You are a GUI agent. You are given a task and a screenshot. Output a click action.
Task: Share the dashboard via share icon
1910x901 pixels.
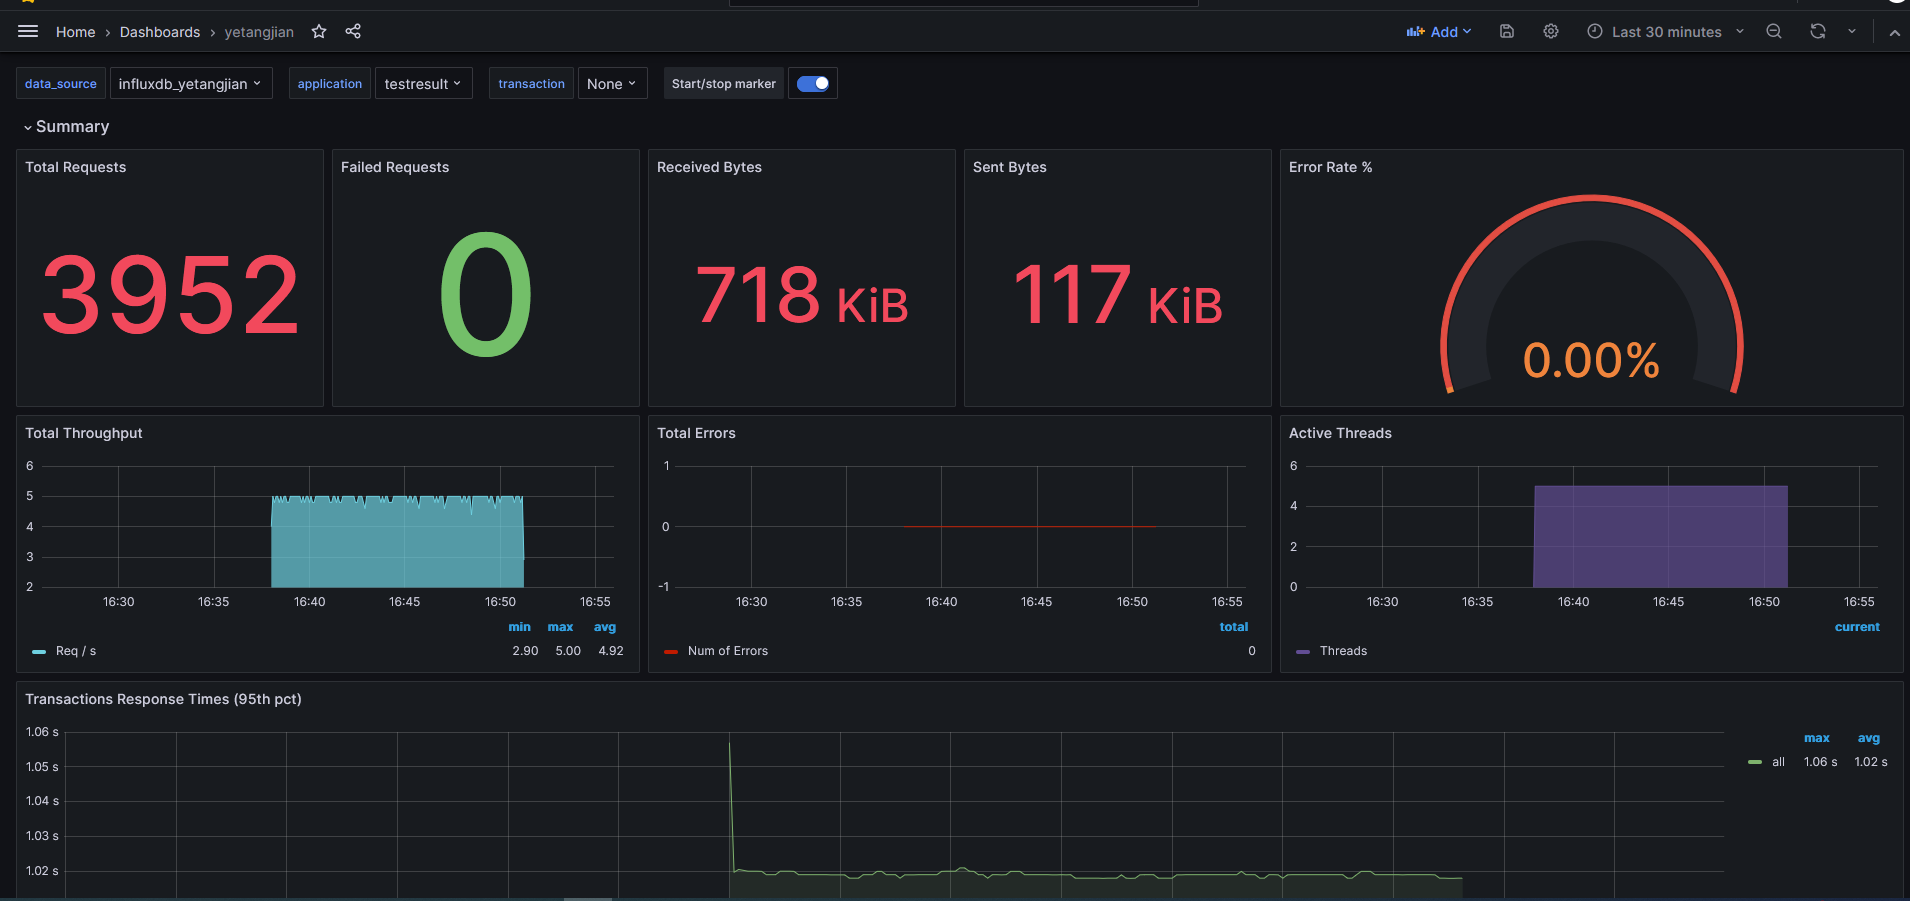tap(353, 31)
